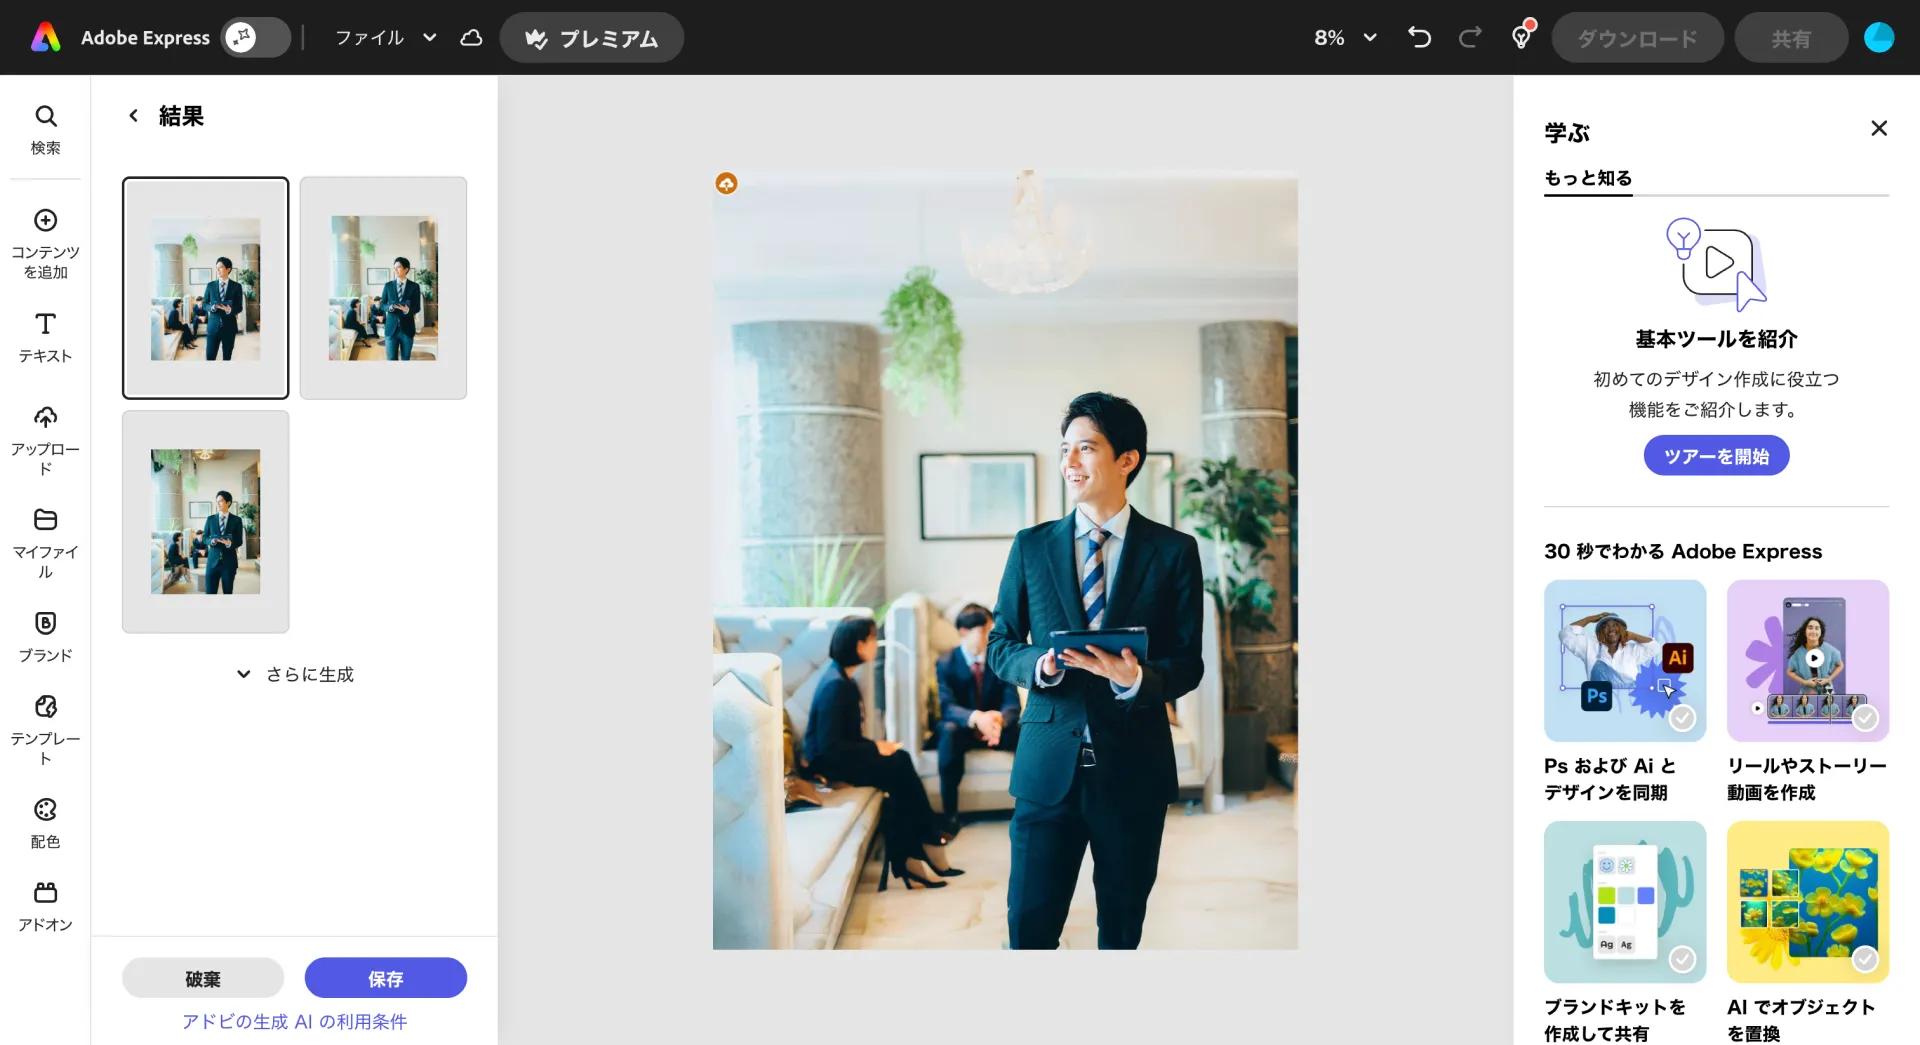Screen dimensions: 1920x1045
Task: Go back using arrow beside 結果
Action: click(x=133, y=116)
